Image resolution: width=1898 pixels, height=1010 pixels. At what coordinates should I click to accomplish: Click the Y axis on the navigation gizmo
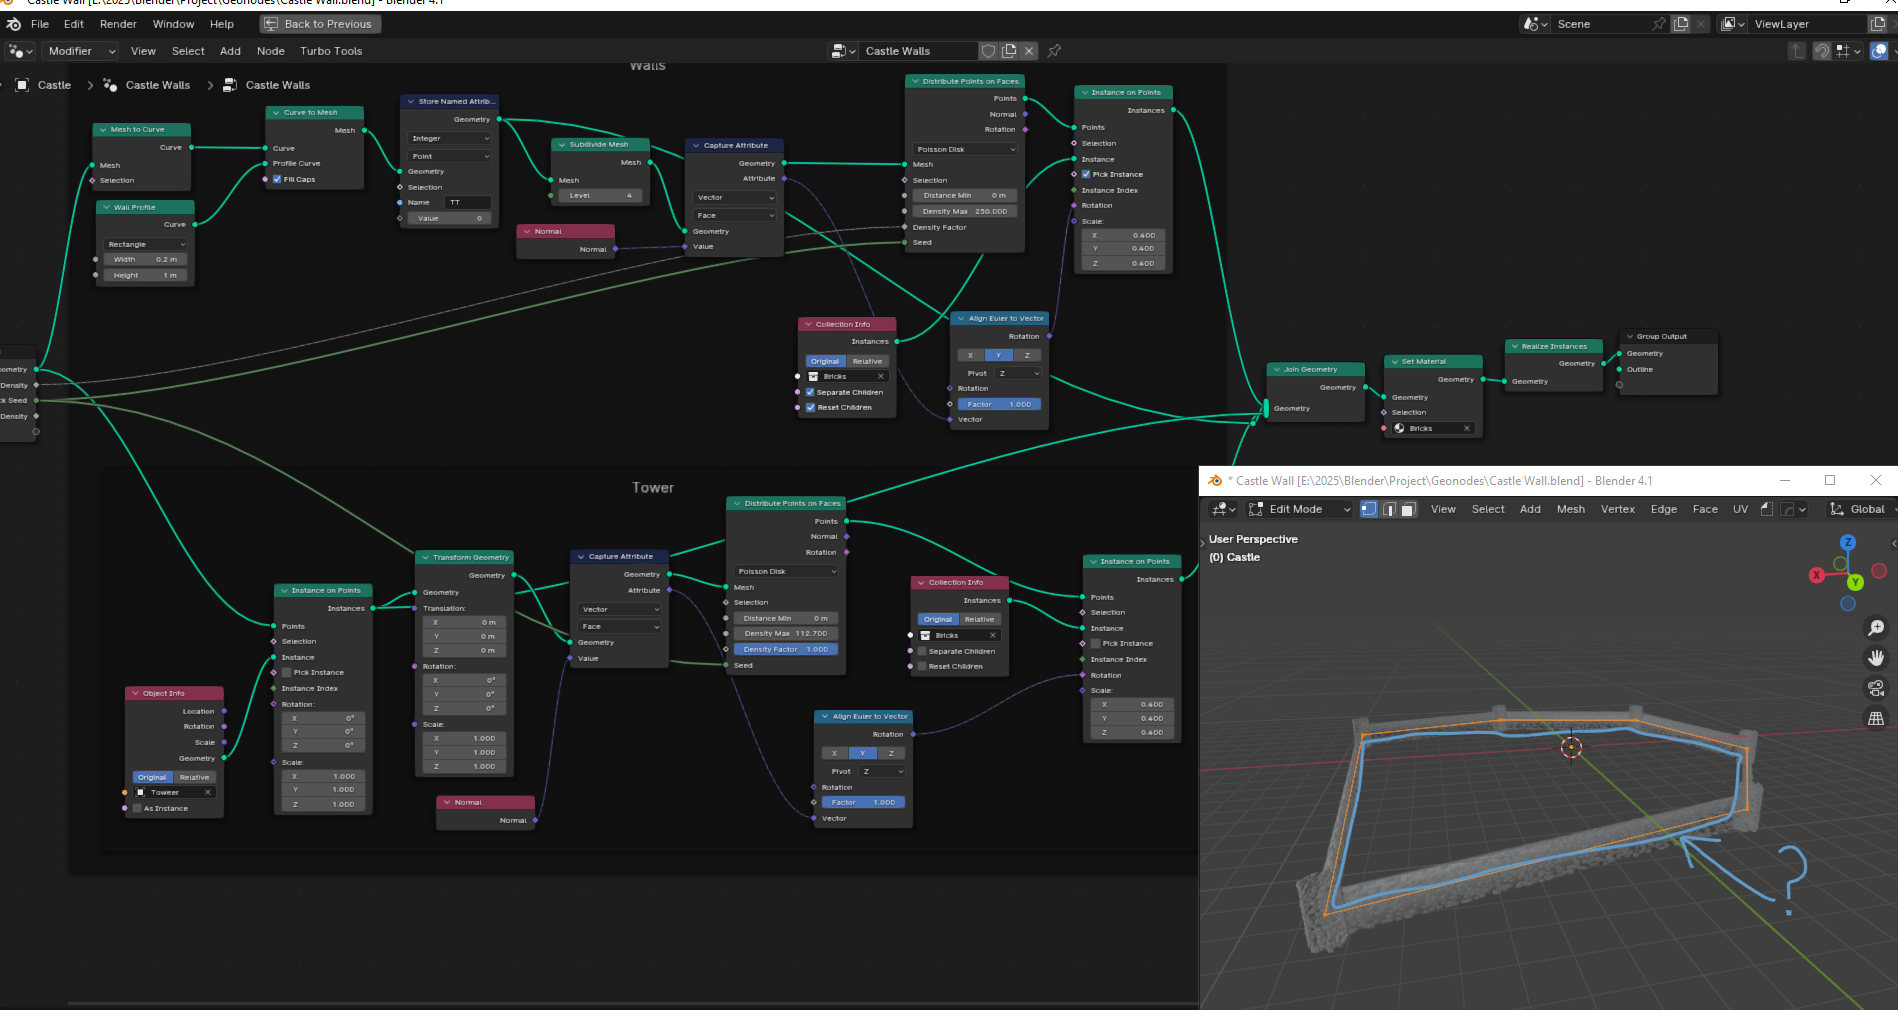pos(1855,582)
